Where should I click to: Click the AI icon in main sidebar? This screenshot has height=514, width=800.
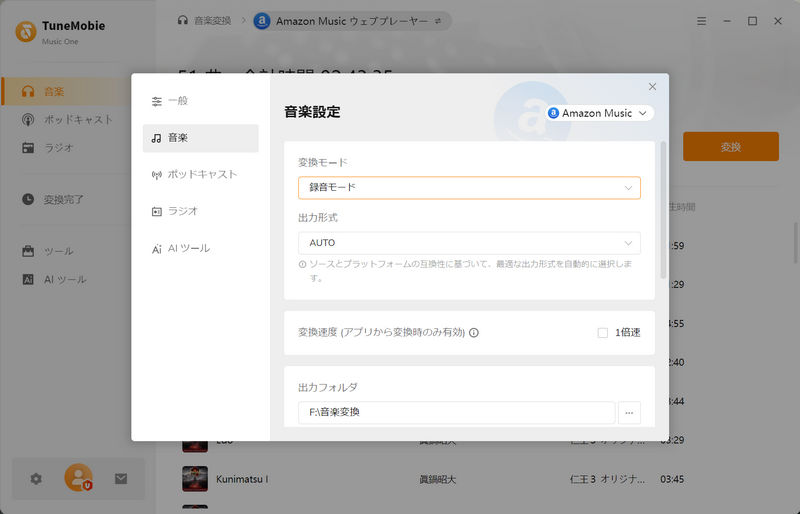point(28,279)
